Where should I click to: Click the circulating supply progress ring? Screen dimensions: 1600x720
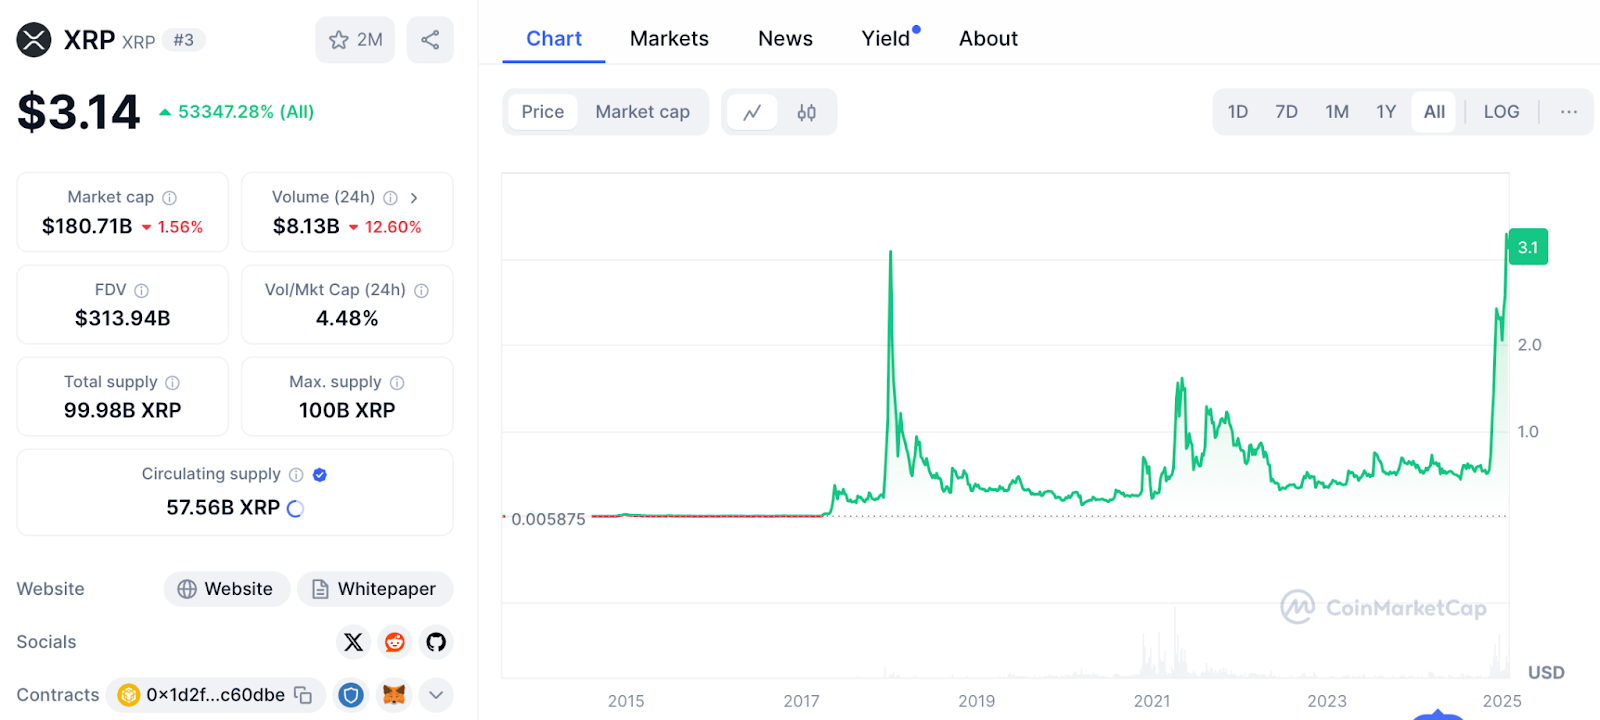tap(295, 508)
